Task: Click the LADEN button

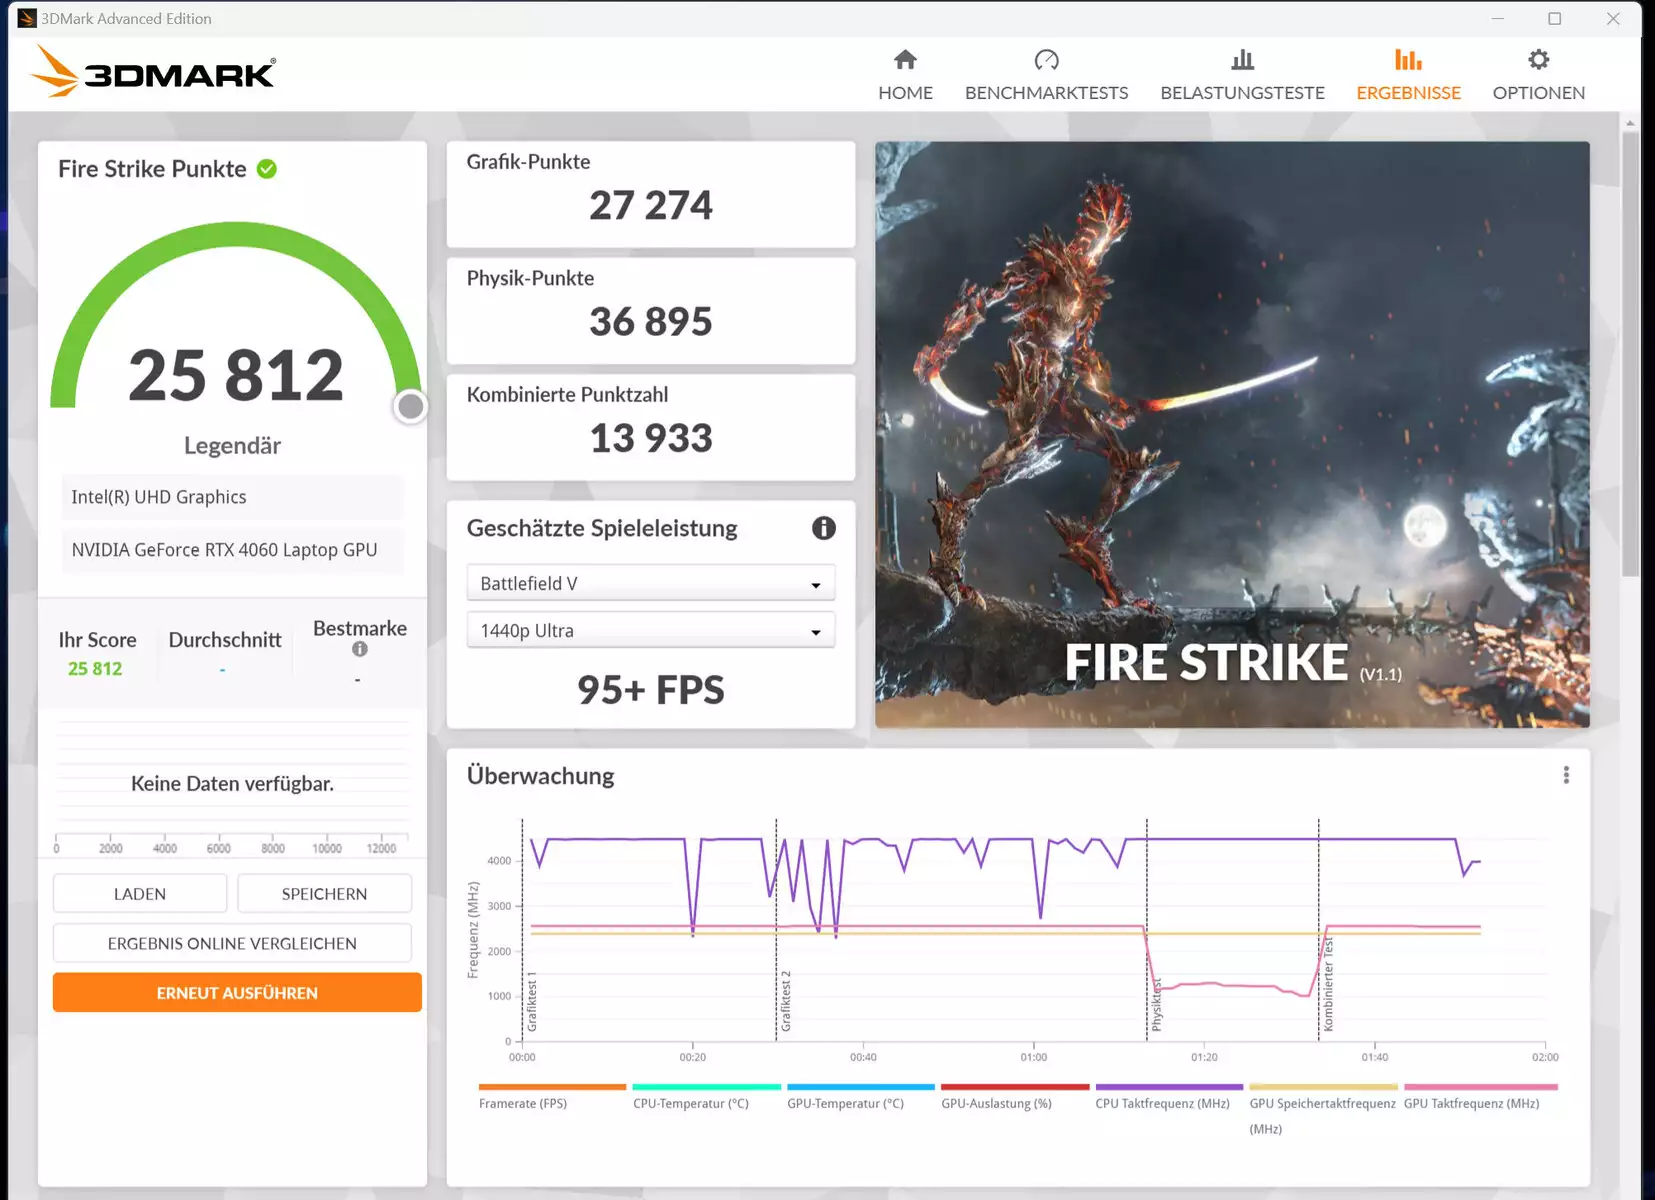Action: pyautogui.click(x=140, y=893)
